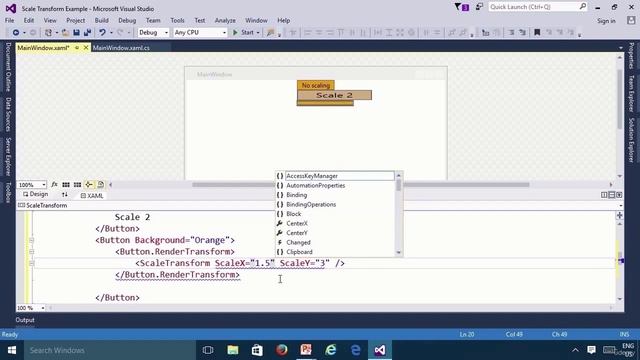Click the swap panes arrows icon
This screenshot has height=360, width=640.
(x=64, y=195)
